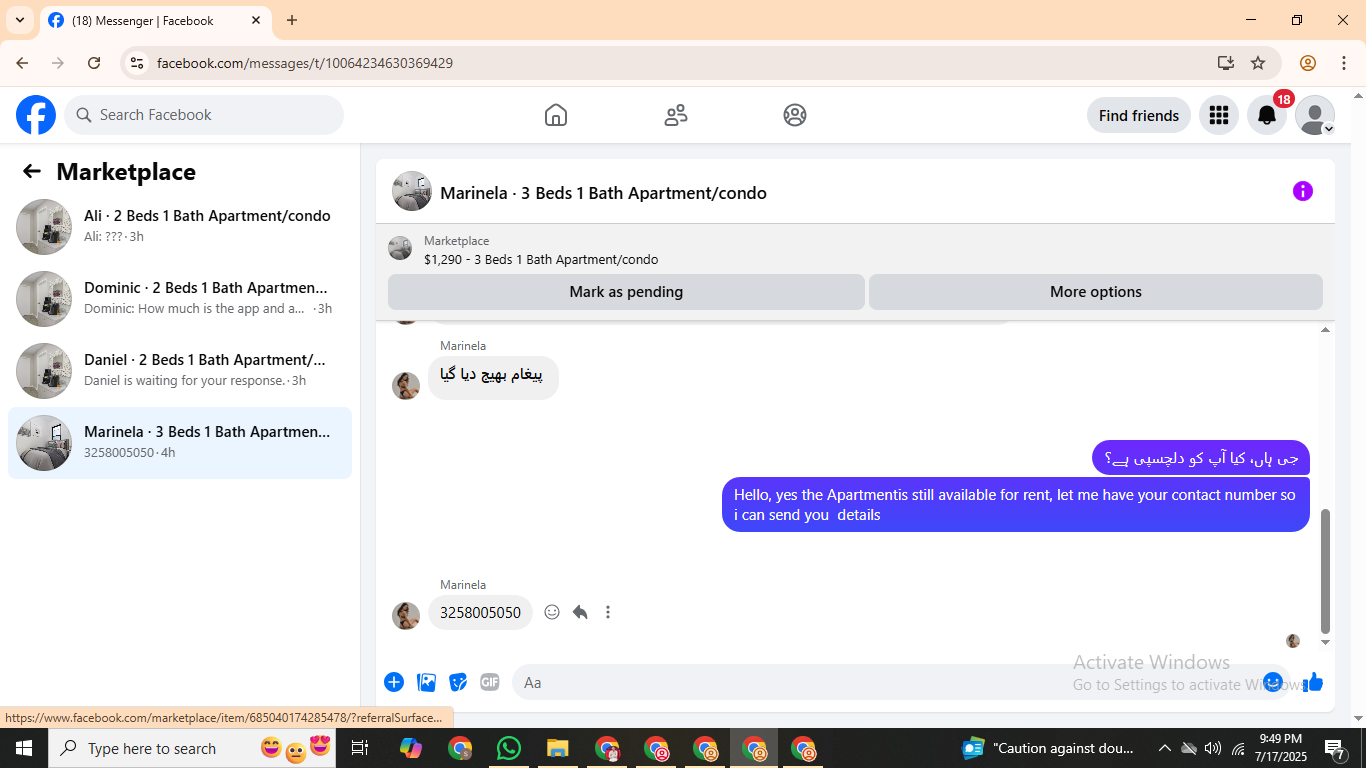Open a new browser tab
This screenshot has width=1366, height=768.
292,20
